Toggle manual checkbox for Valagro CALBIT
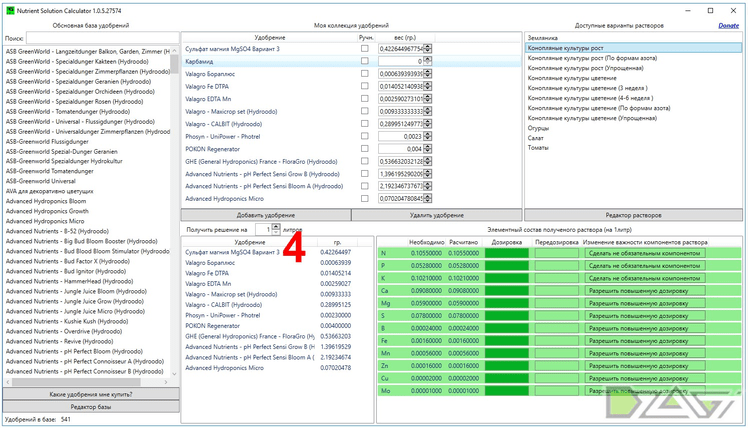The width and height of the screenshot is (748, 428). [x=364, y=124]
